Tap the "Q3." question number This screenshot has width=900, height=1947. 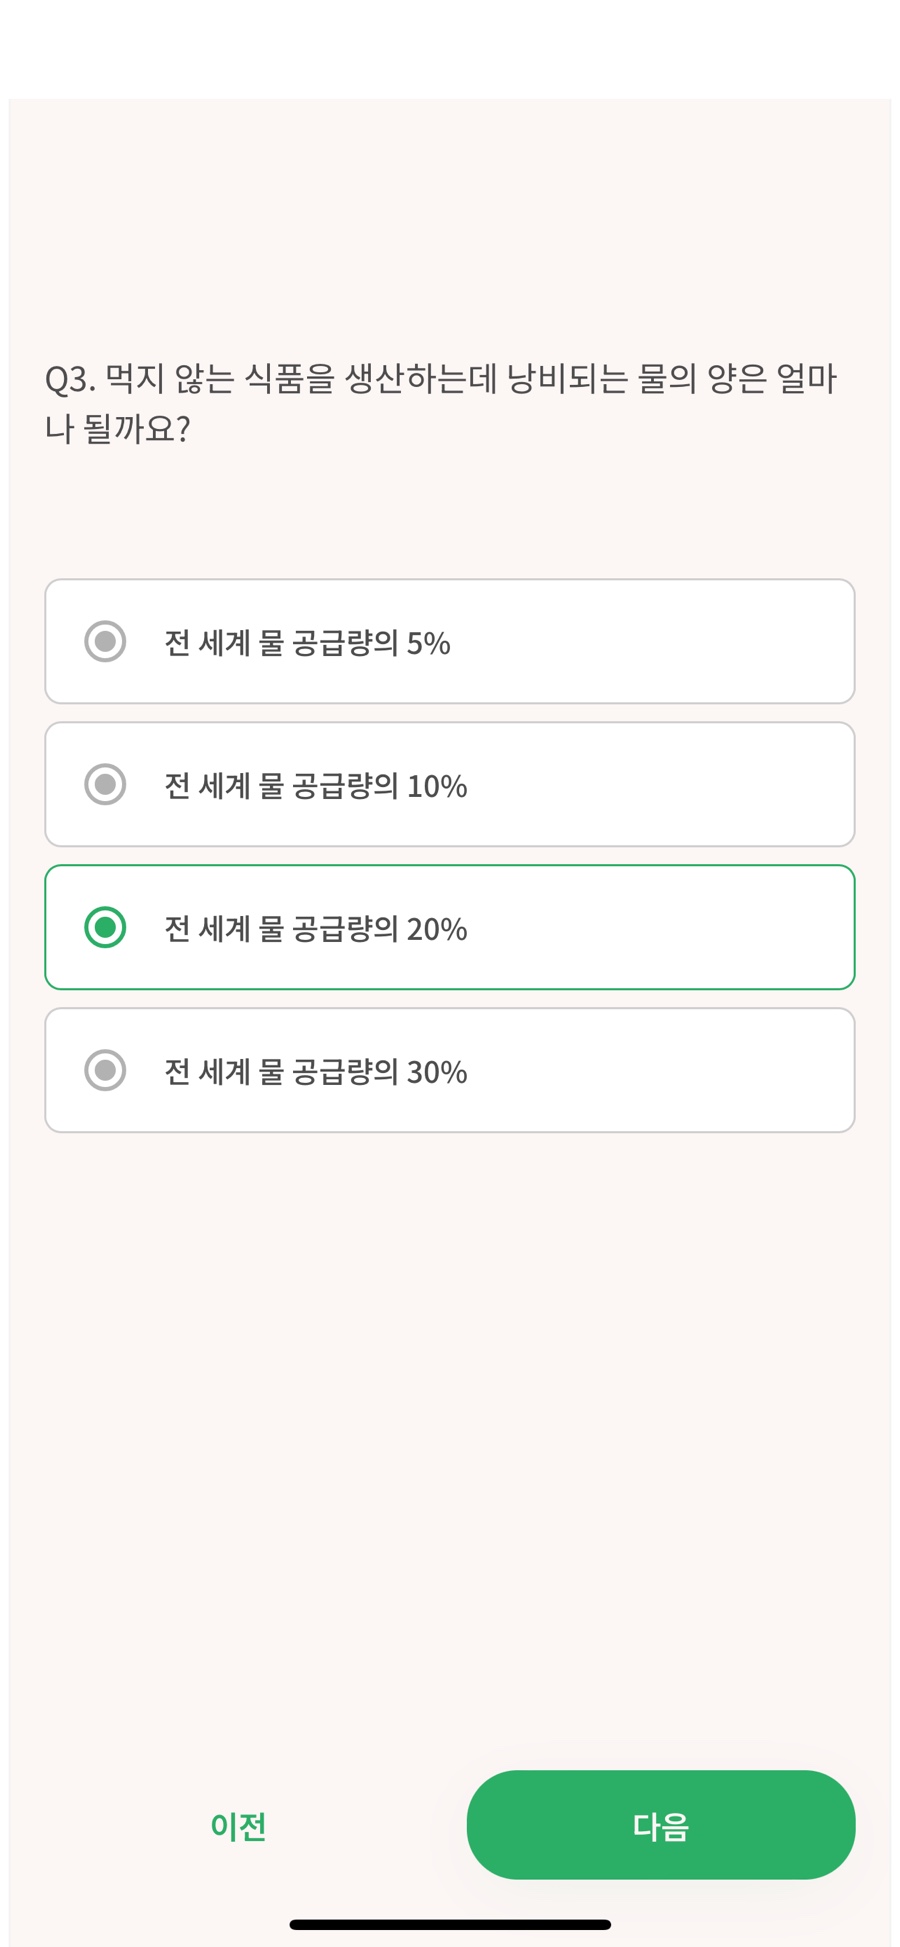pos(70,380)
